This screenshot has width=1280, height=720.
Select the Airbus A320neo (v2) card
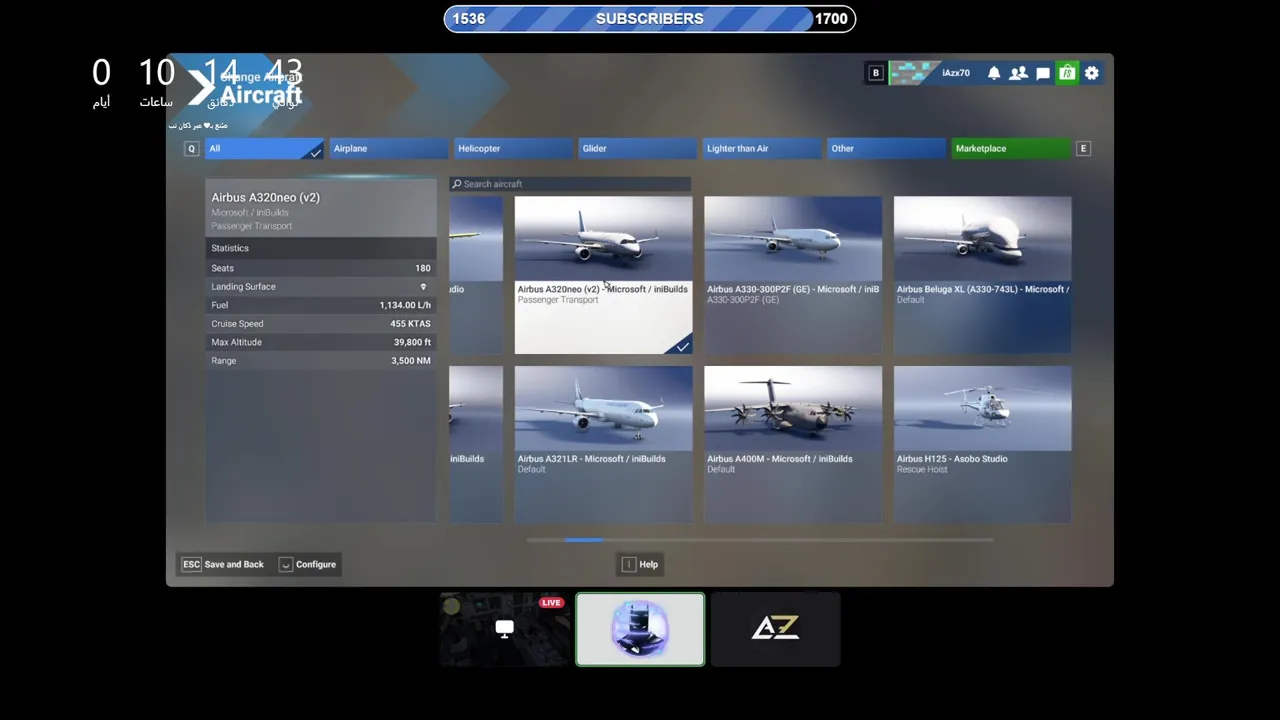tap(603, 275)
